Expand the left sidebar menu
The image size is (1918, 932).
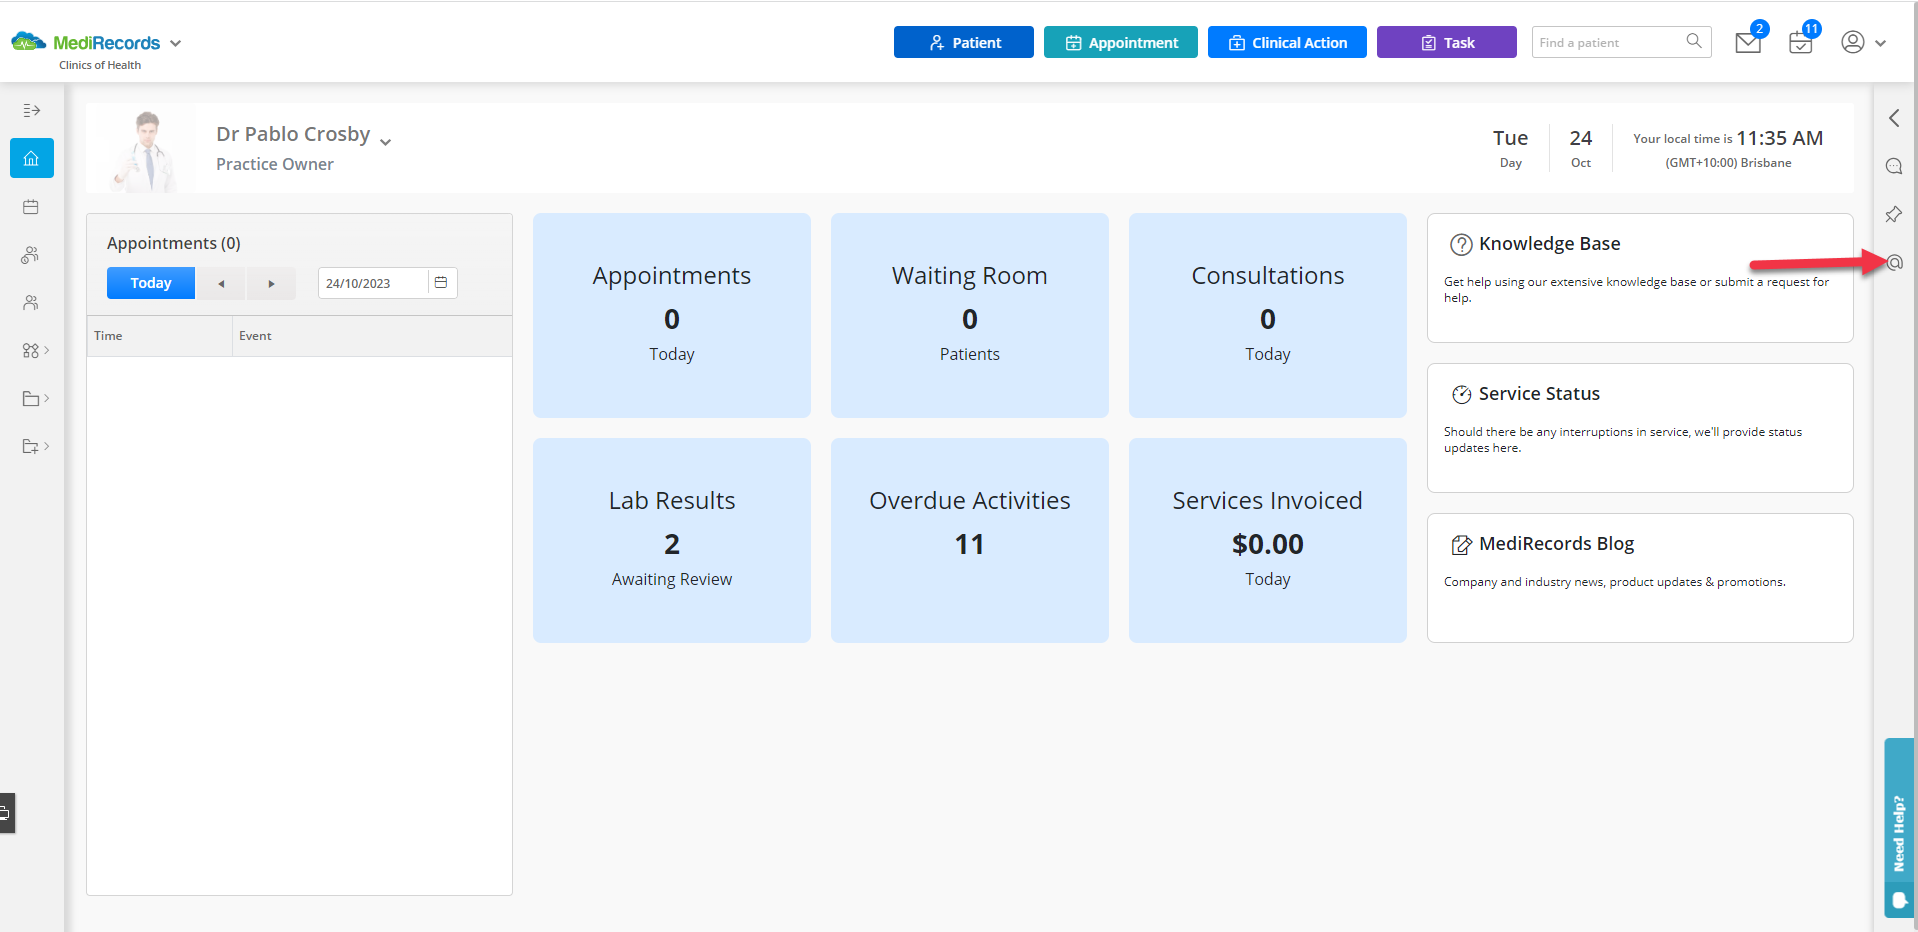click(x=31, y=110)
